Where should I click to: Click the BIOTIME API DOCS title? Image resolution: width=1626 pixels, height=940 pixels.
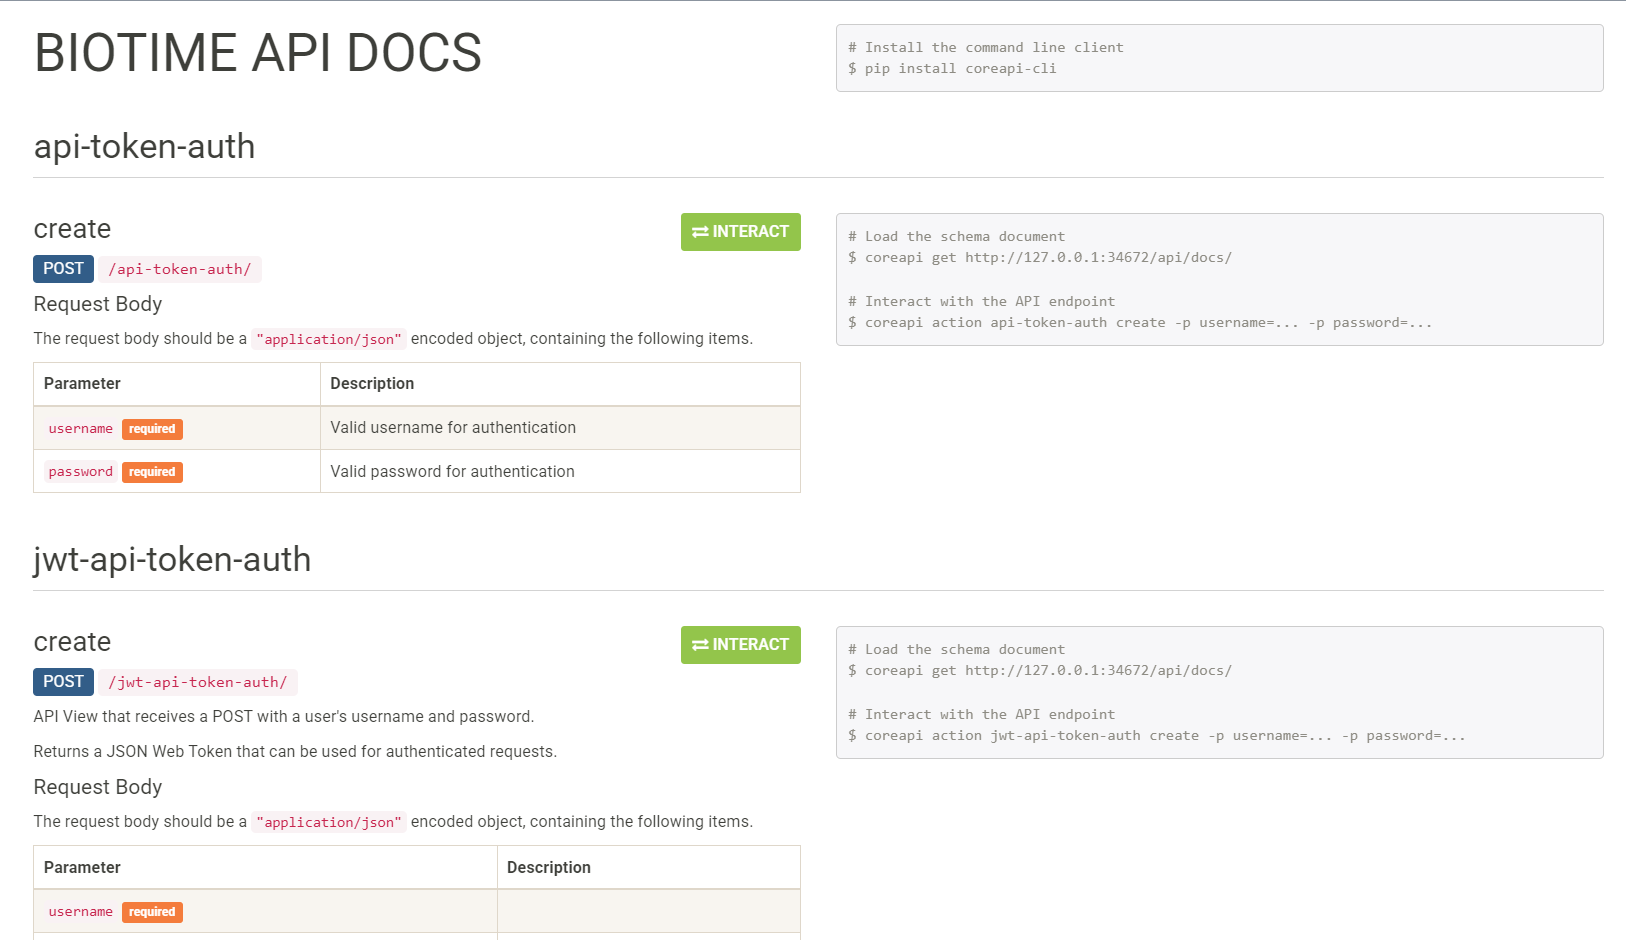click(x=258, y=53)
